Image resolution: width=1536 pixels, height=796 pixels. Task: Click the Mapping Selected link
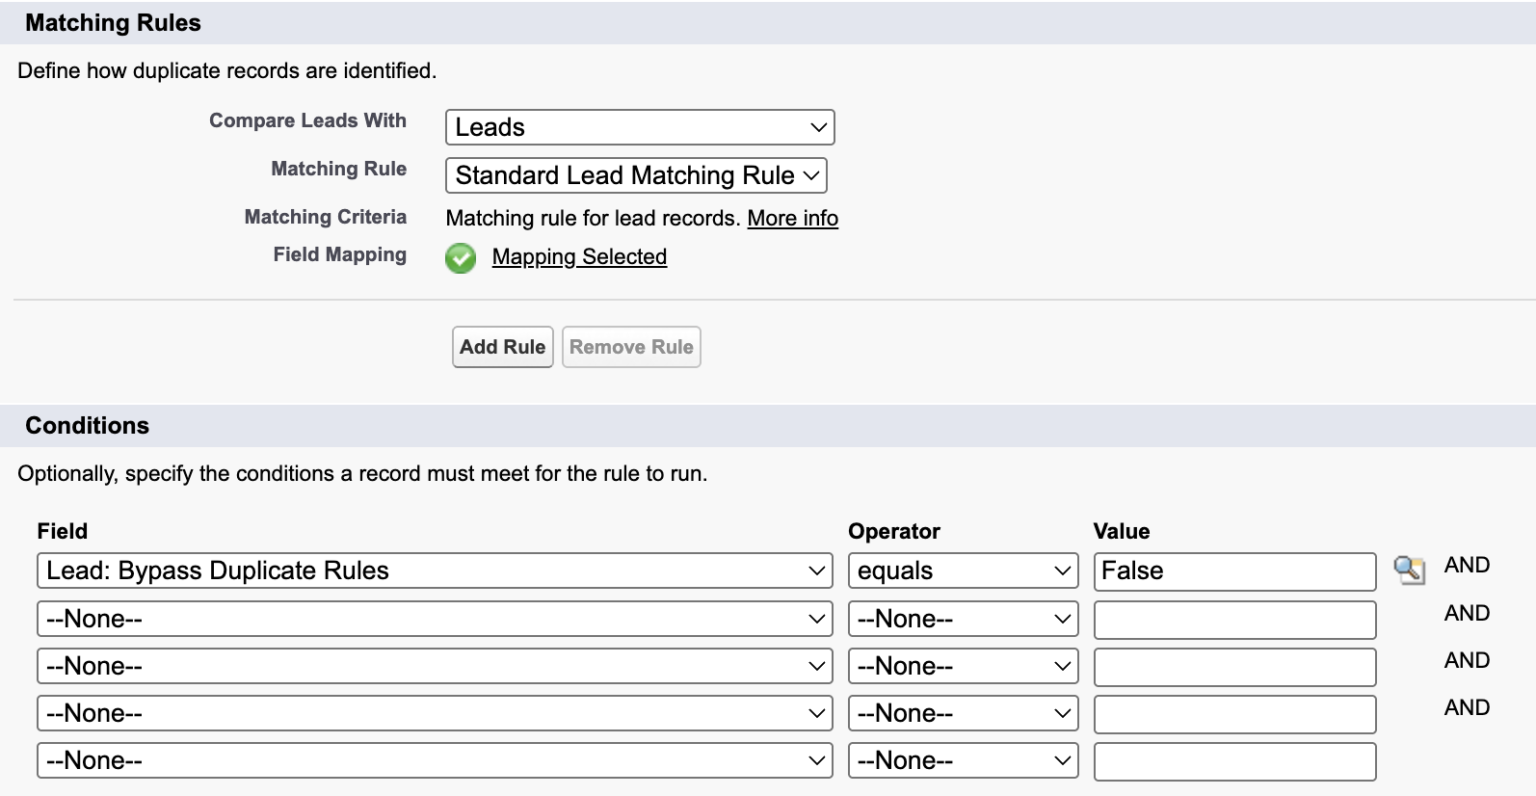coord(579,257)
